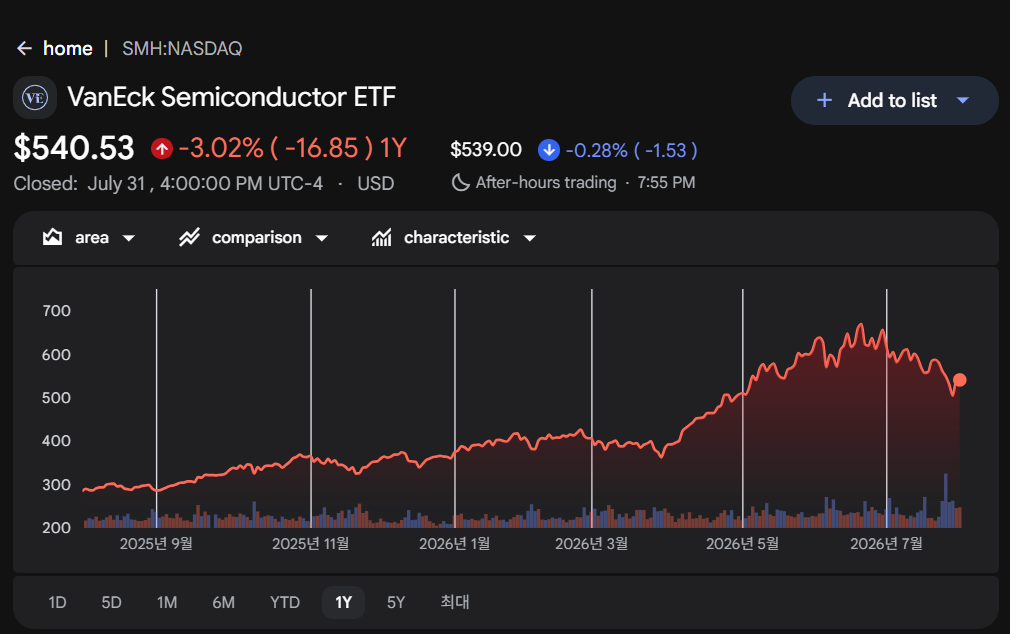Select the 5Y time range
This screenshot has height=634, width=1010.
pos(396,602)
